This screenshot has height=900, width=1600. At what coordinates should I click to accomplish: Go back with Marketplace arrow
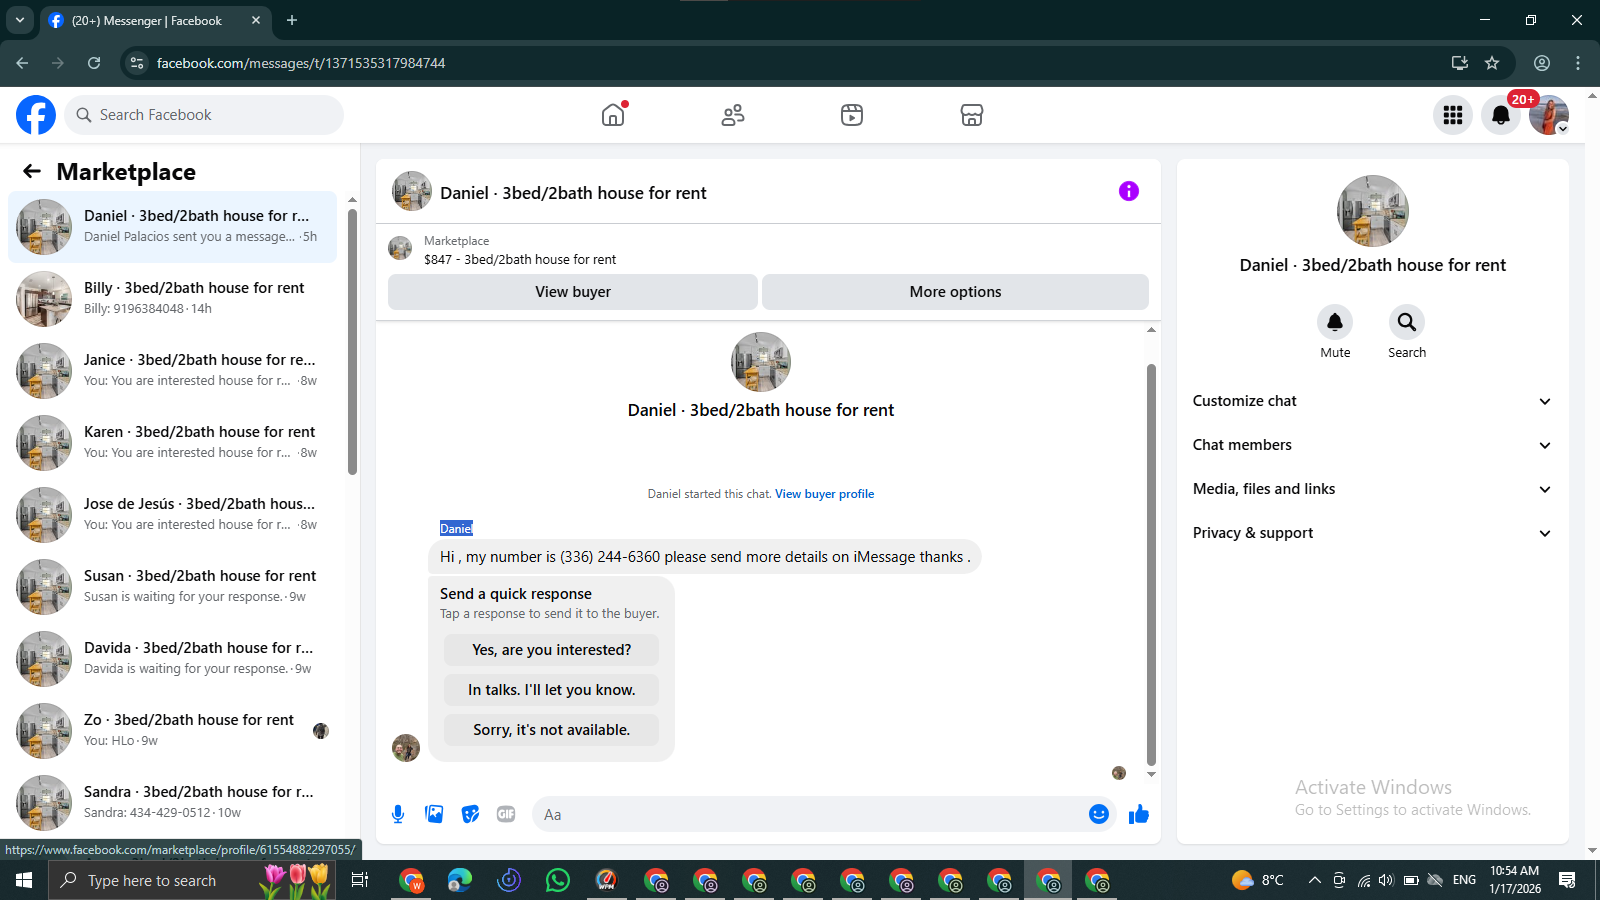point(32,171)
